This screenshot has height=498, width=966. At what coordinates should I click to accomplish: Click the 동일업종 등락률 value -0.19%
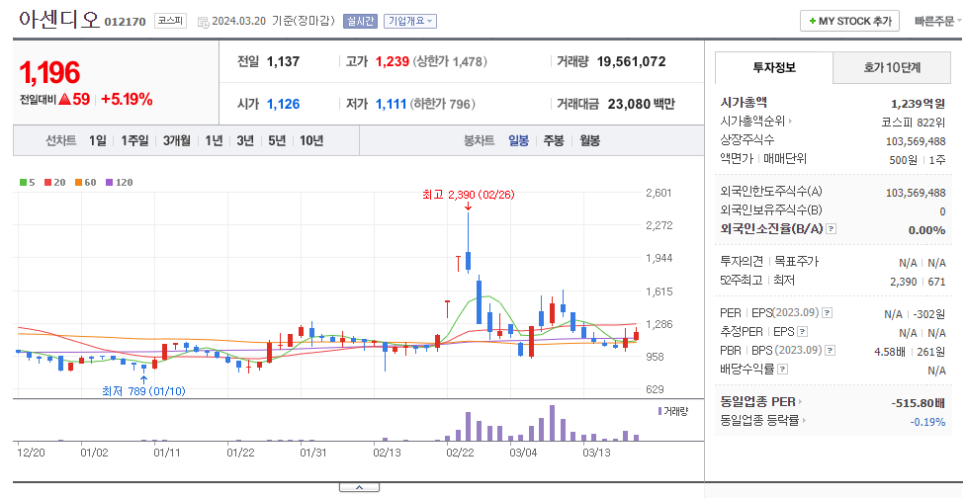(928, 422)
